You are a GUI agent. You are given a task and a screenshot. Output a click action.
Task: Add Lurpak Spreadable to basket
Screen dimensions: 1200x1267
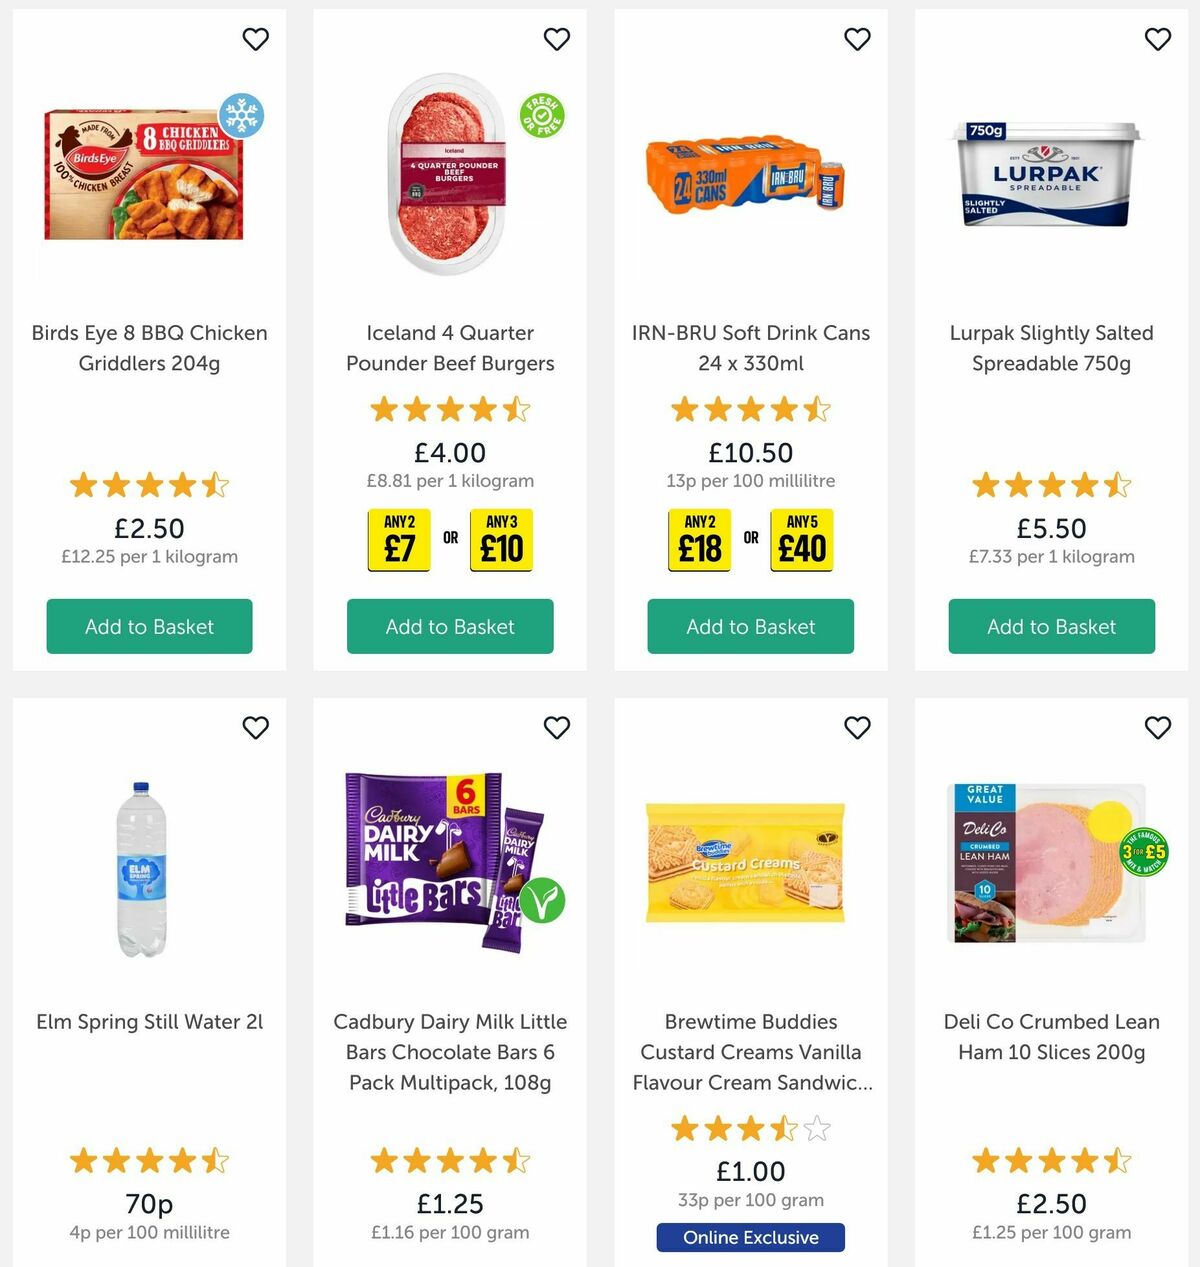click(1051, 627)
